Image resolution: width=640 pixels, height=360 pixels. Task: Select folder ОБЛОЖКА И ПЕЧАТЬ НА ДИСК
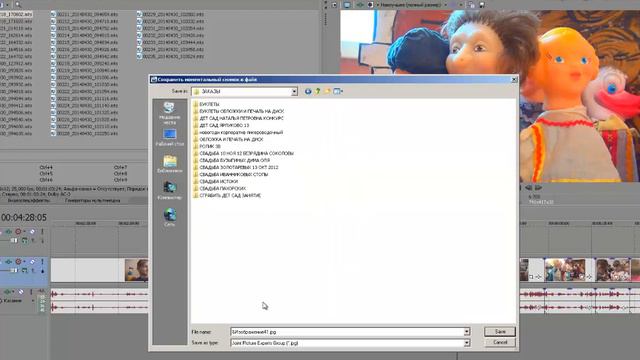(228, 139)
